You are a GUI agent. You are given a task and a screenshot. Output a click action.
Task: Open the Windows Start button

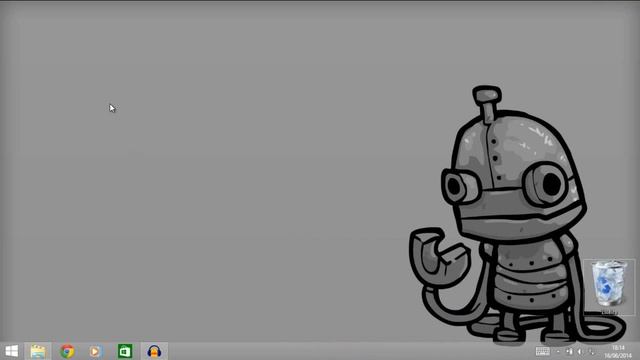(11, 351)
